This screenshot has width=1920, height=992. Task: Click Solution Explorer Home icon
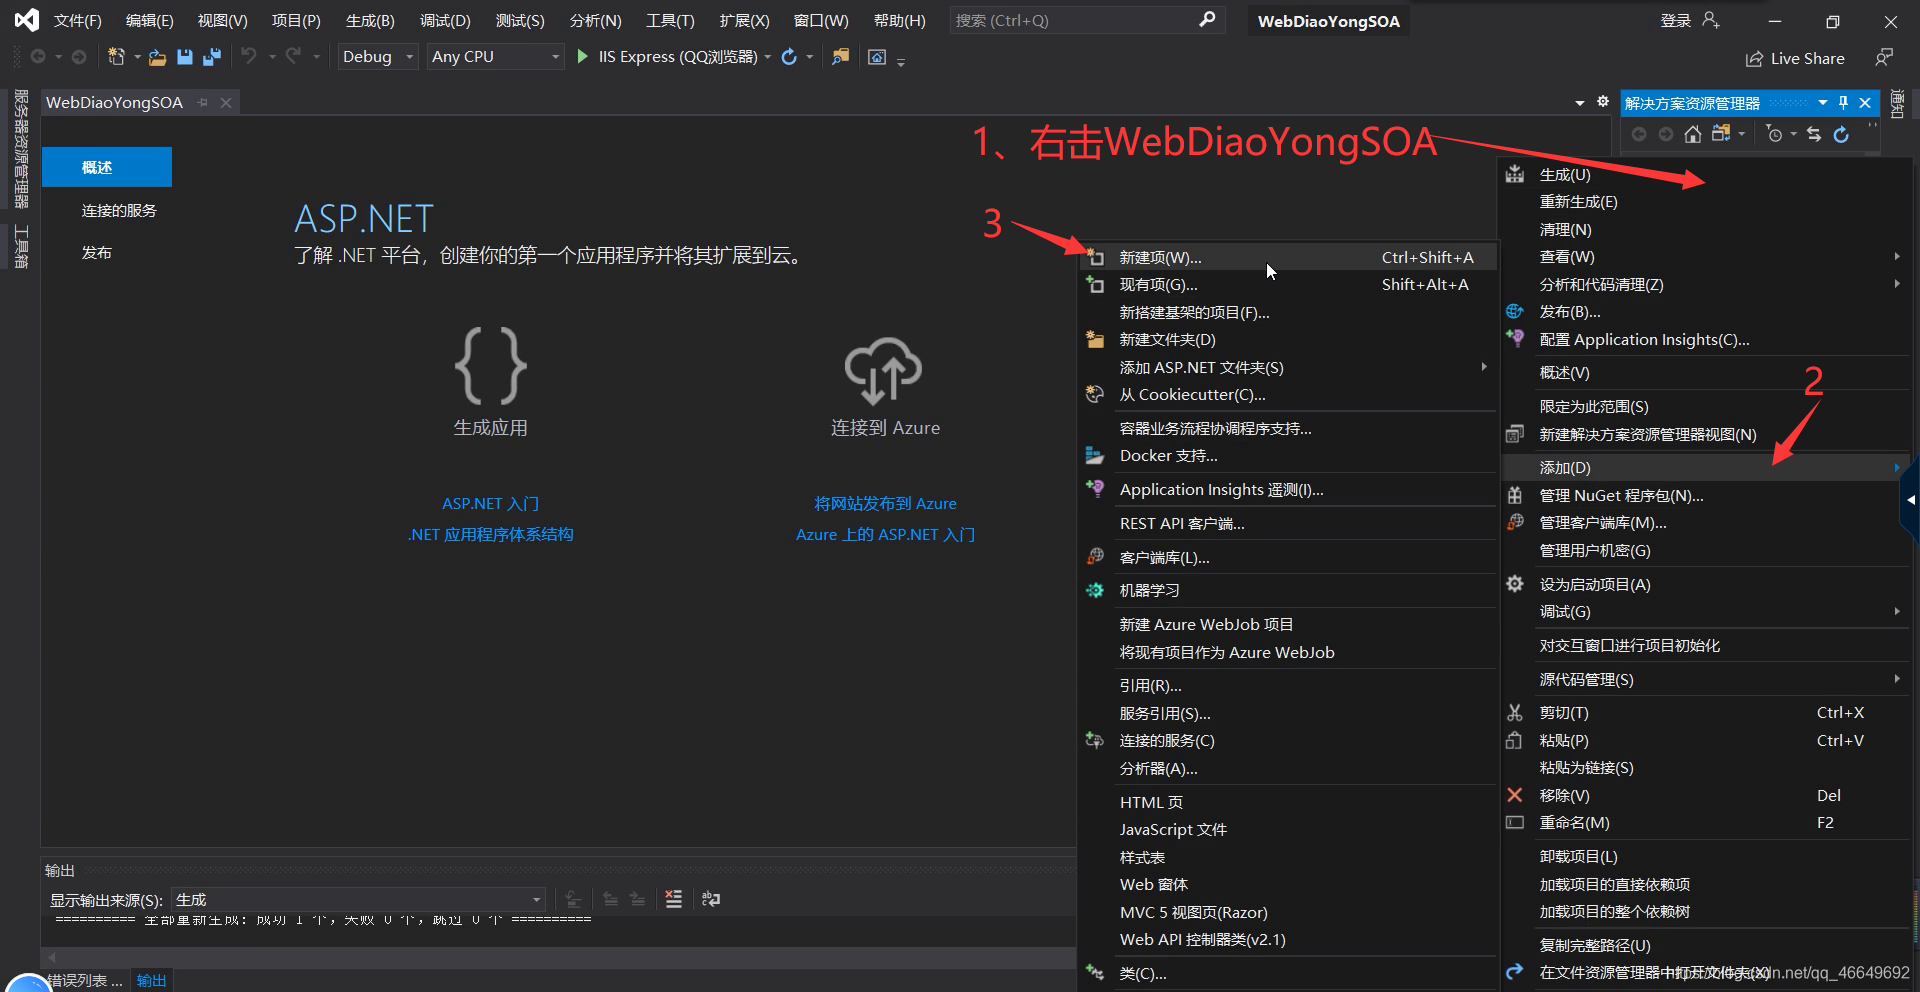coord(1692,134)
